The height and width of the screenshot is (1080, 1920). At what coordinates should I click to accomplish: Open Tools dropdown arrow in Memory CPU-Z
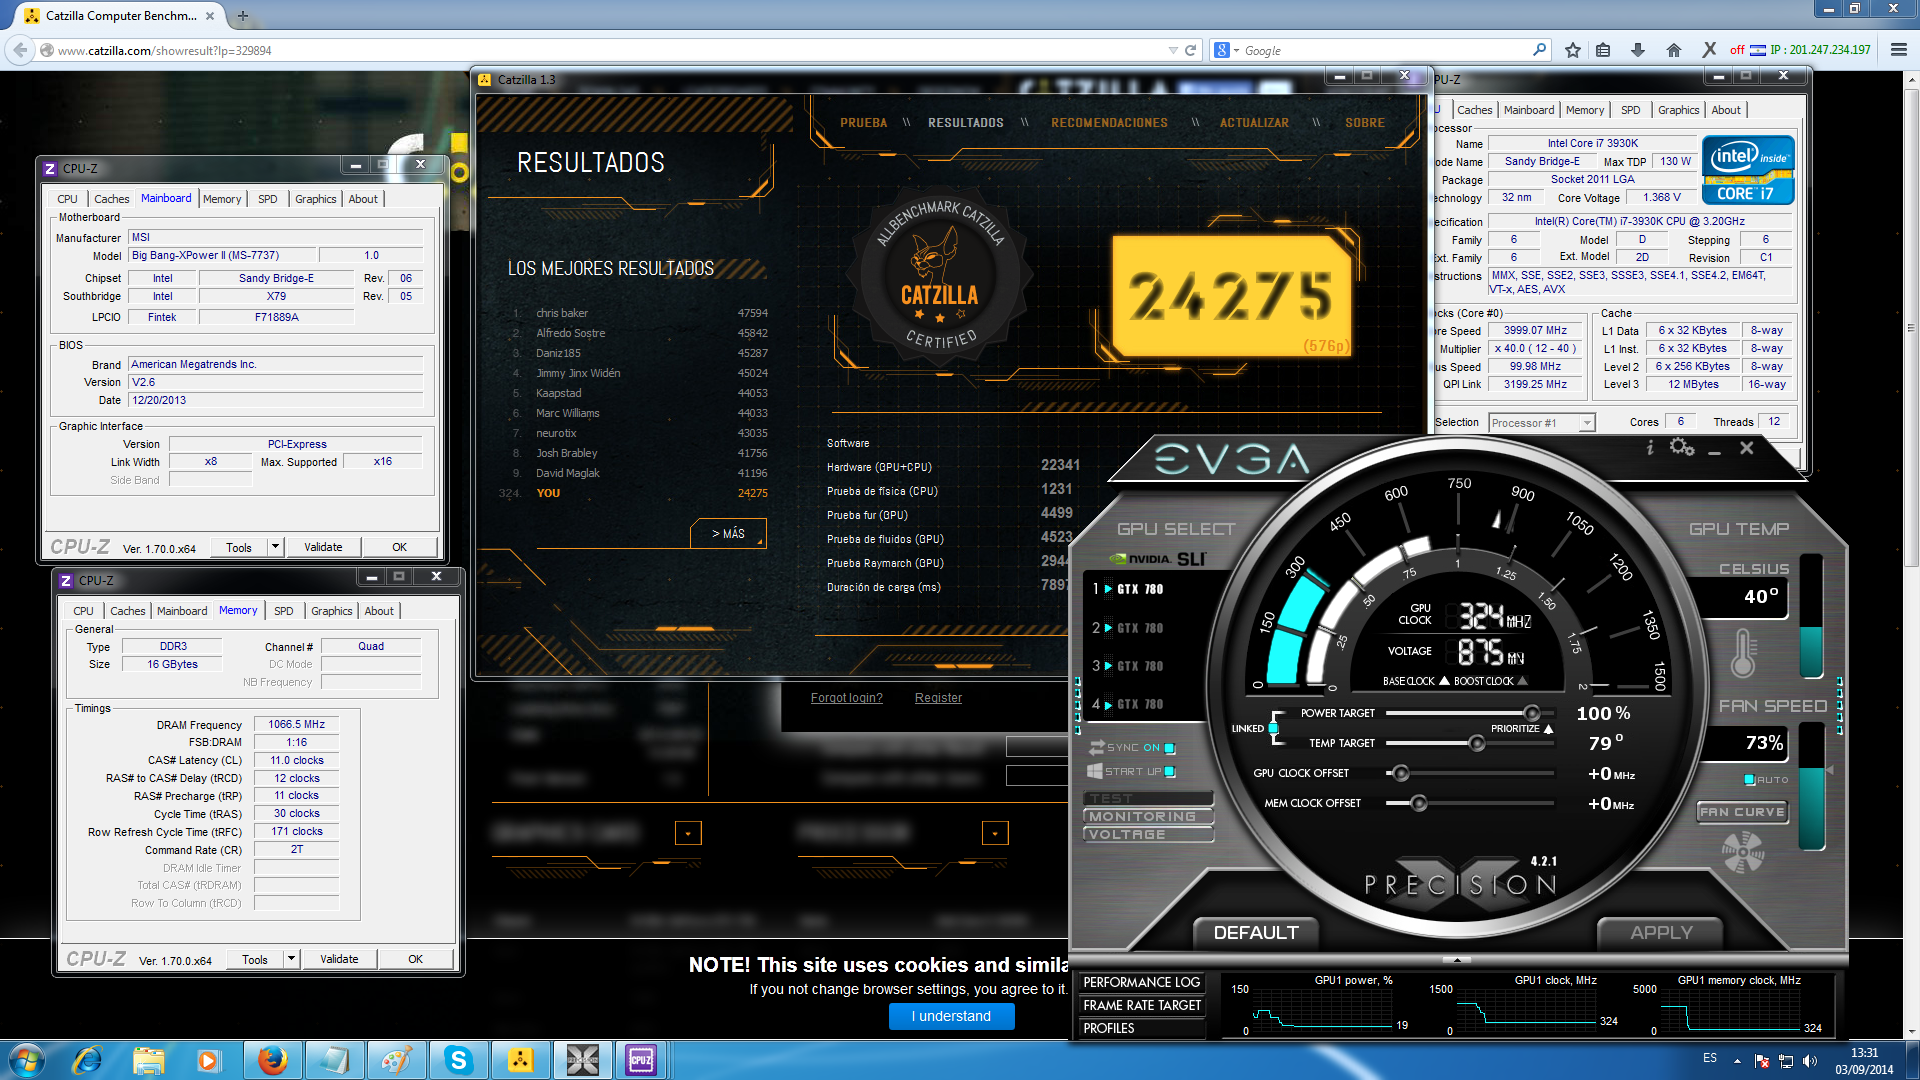(x=291, y=959)
